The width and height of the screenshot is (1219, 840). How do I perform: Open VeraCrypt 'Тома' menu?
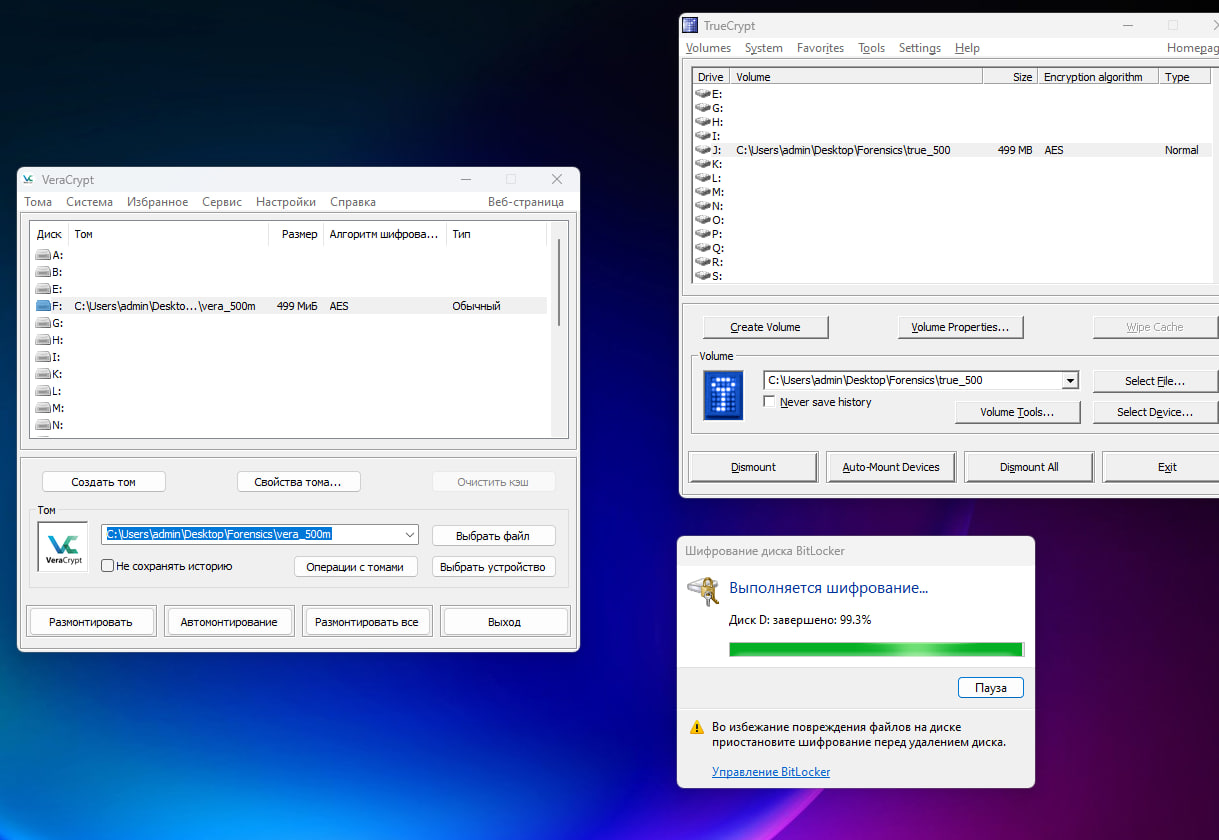click(38, 202)
